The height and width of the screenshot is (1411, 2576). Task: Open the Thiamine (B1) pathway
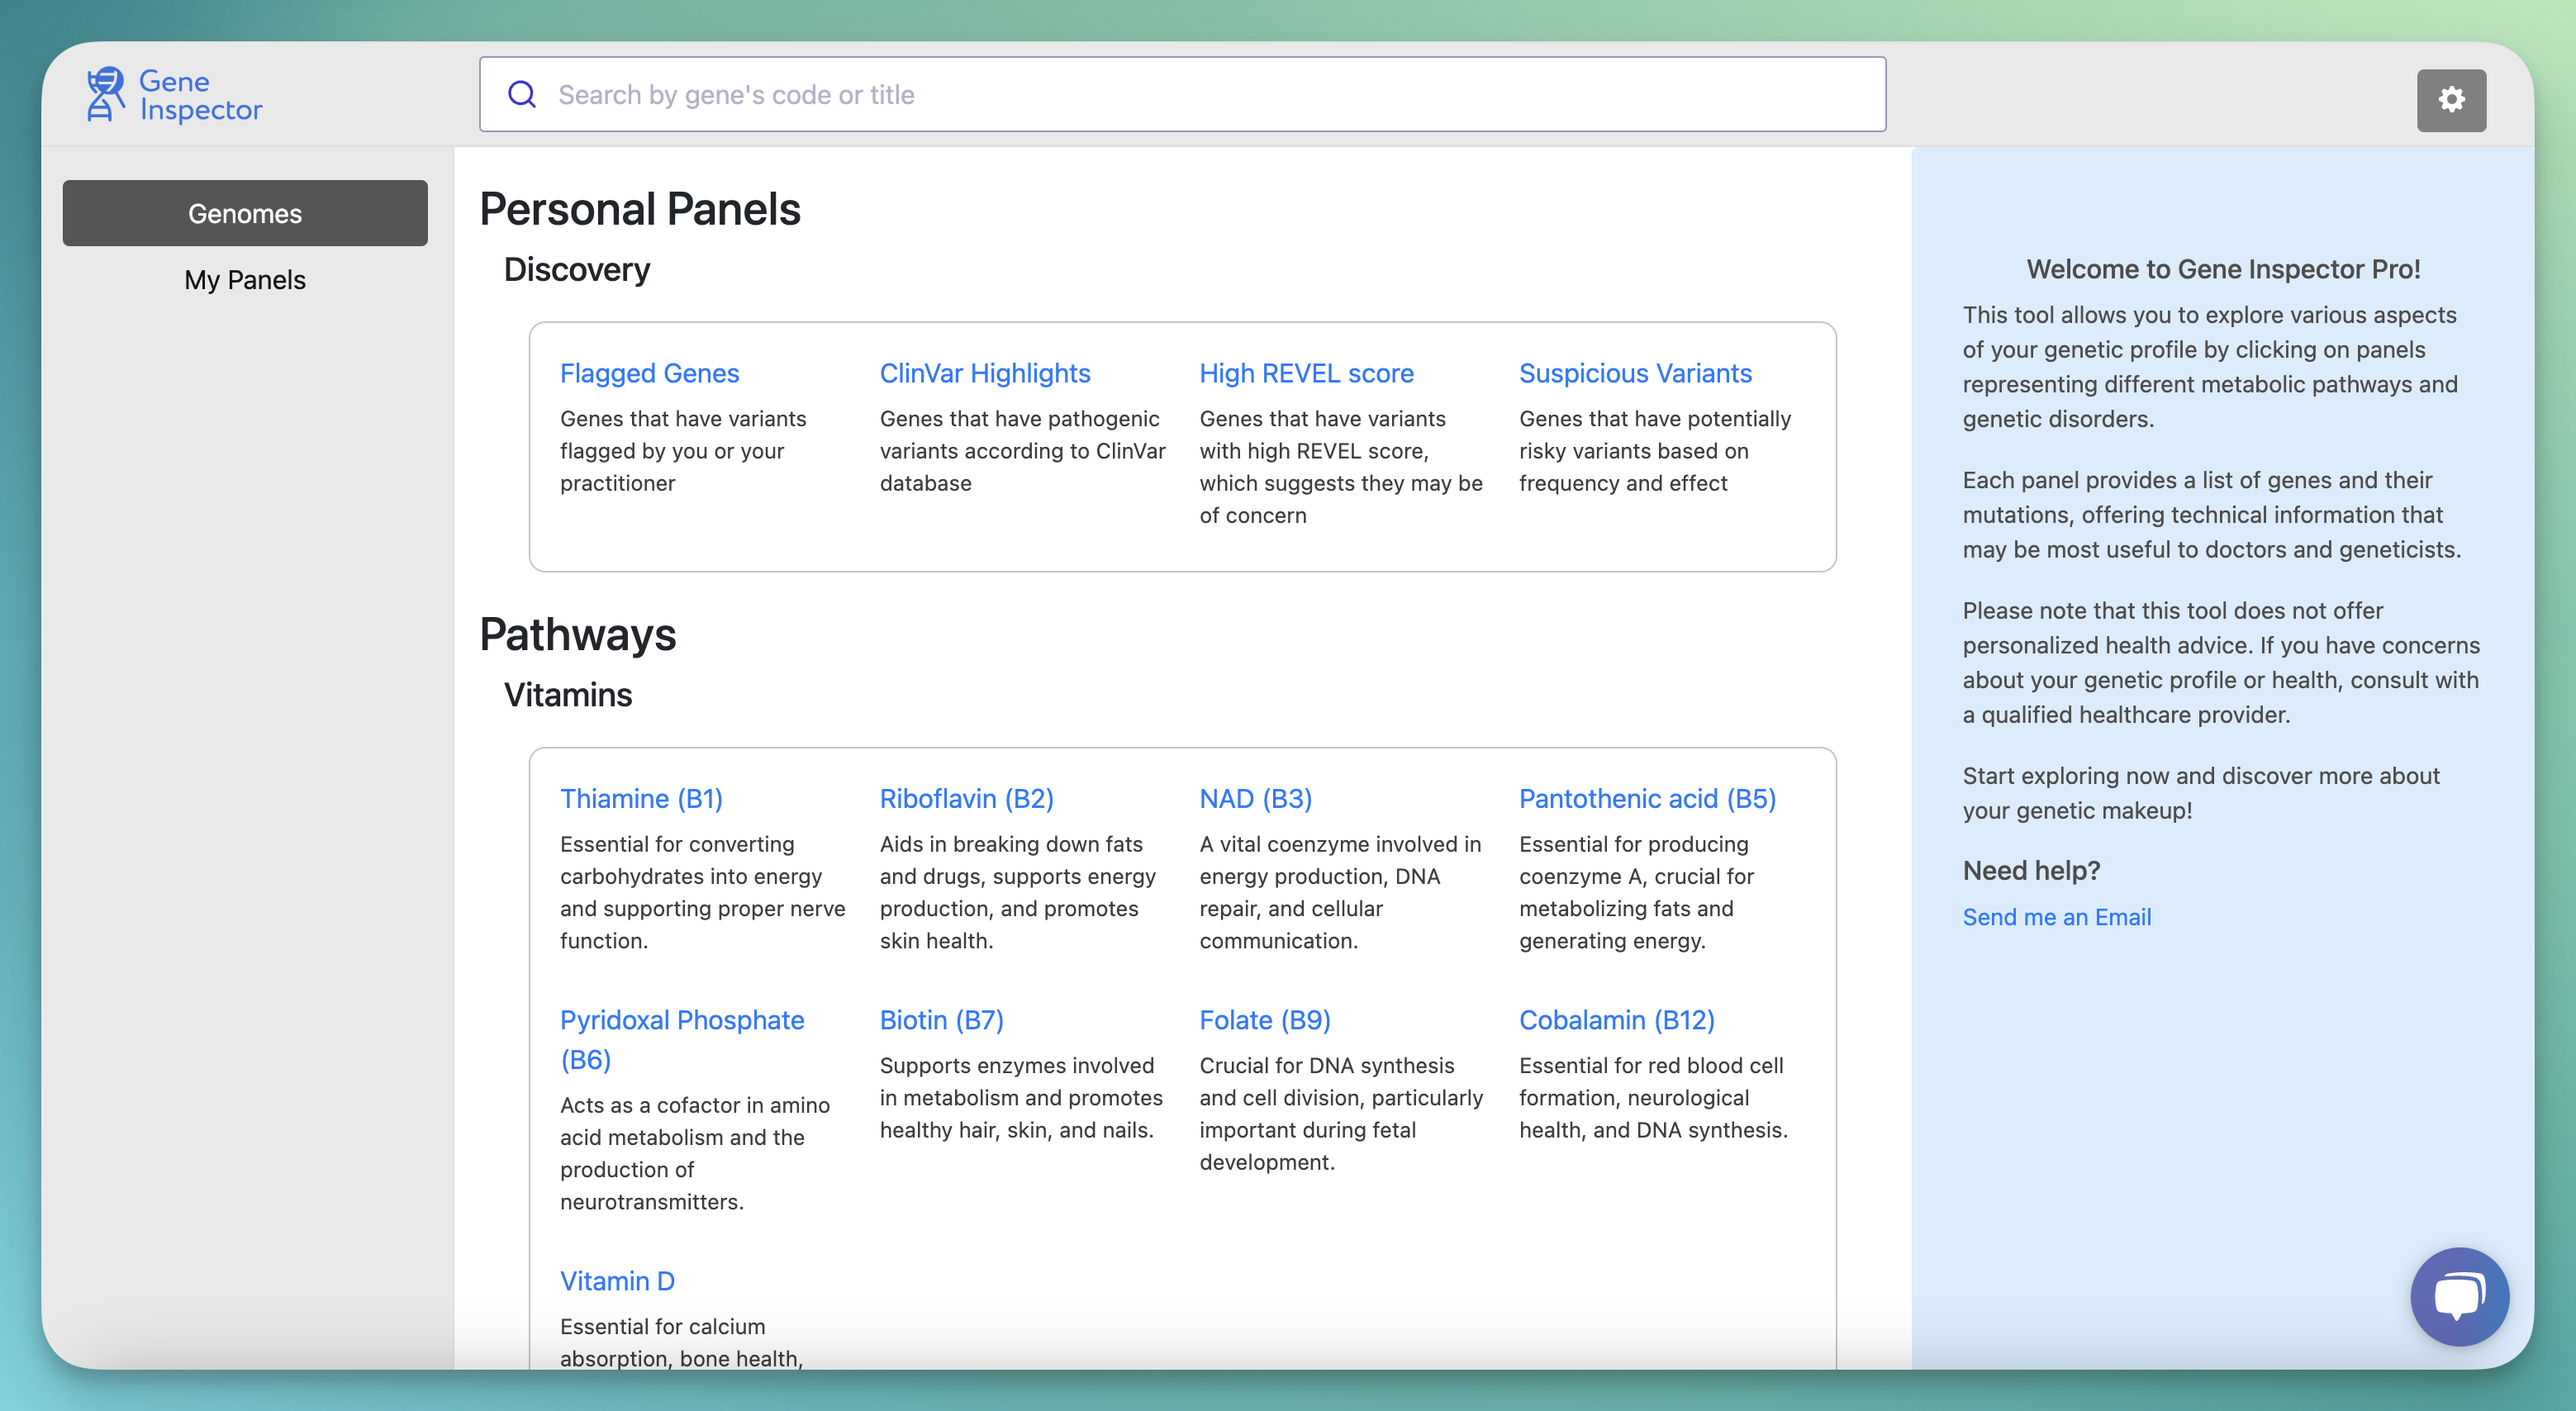pyautogui.click(x=641, y=798)
